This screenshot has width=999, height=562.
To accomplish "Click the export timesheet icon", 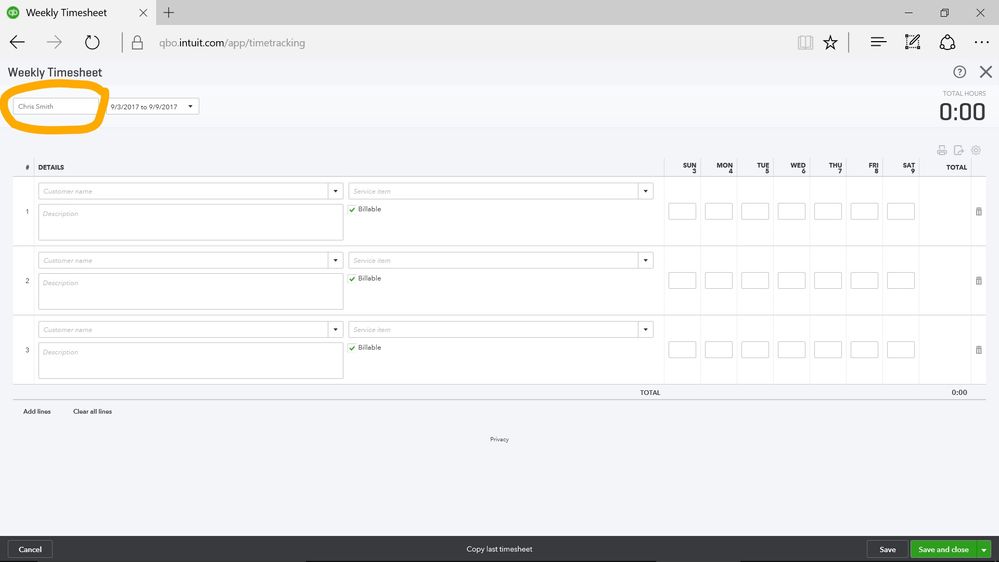I will pos(959,150).
